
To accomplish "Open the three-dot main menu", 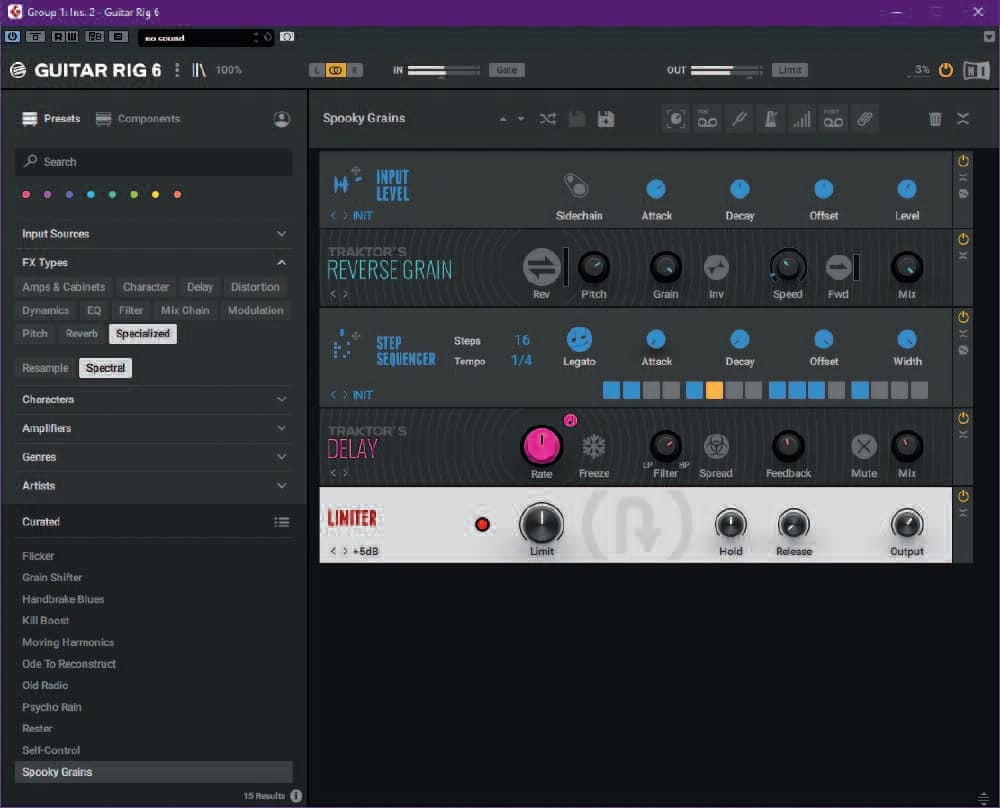I will [x=177, y=70].
